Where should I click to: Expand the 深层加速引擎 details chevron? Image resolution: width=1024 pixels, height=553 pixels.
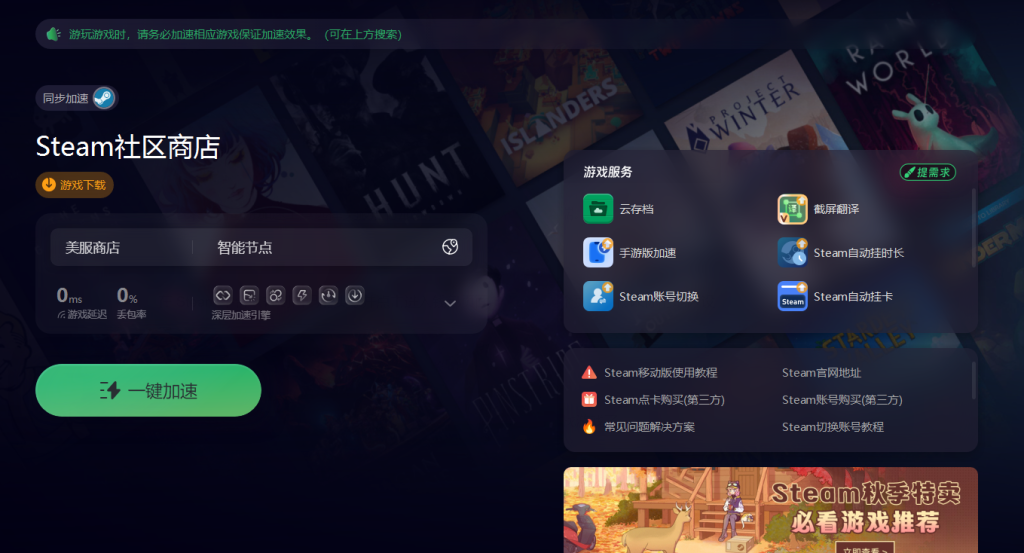(x=450, y=303)
